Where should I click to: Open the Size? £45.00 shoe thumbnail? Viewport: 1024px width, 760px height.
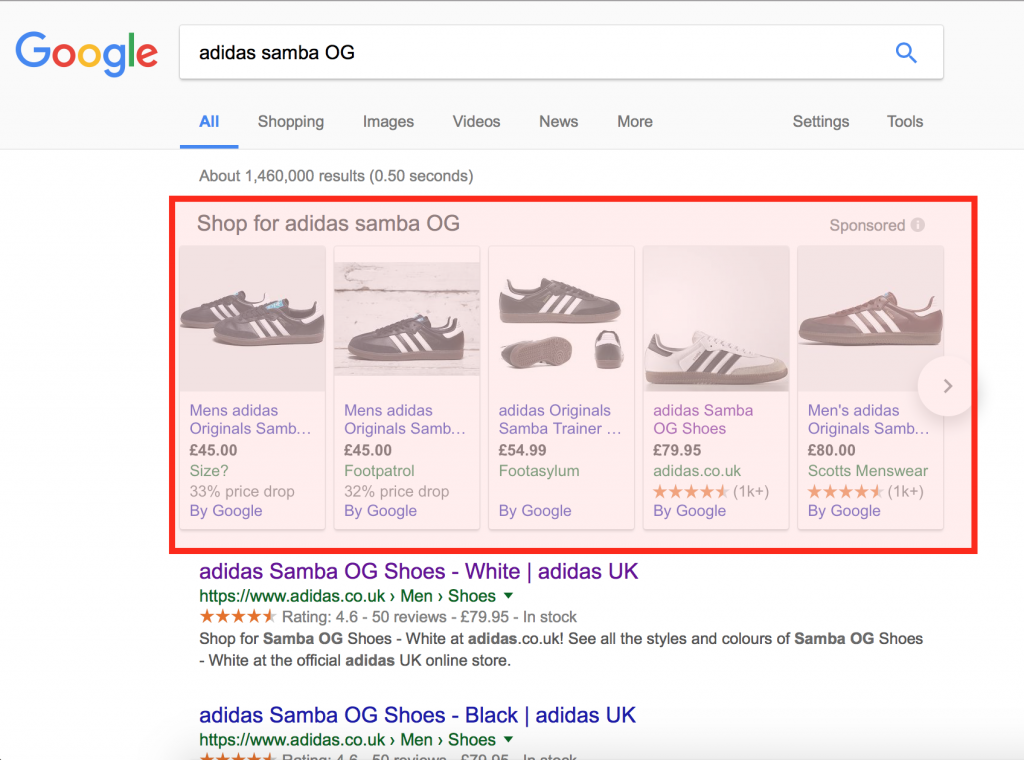[x=252, y=319]
